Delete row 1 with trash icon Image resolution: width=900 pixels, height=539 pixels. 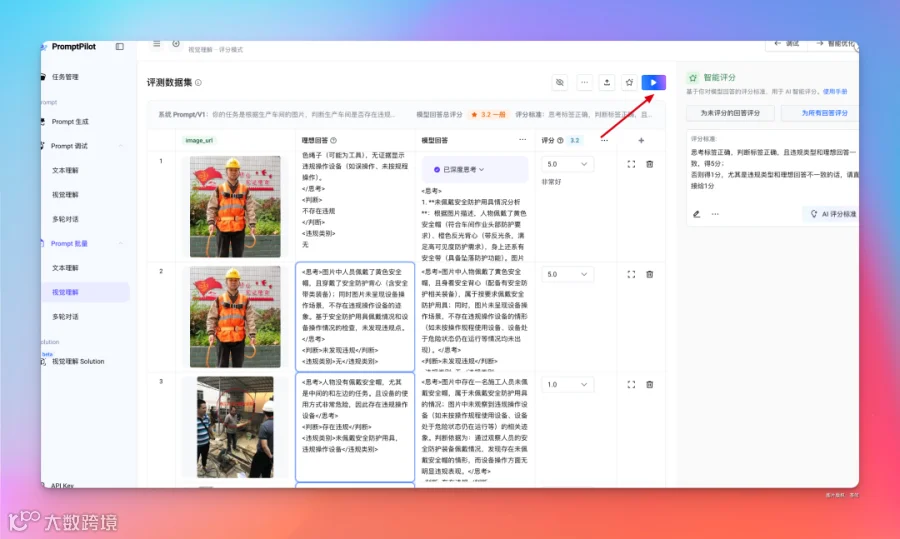pyautogui.click(x=650, y=164)
